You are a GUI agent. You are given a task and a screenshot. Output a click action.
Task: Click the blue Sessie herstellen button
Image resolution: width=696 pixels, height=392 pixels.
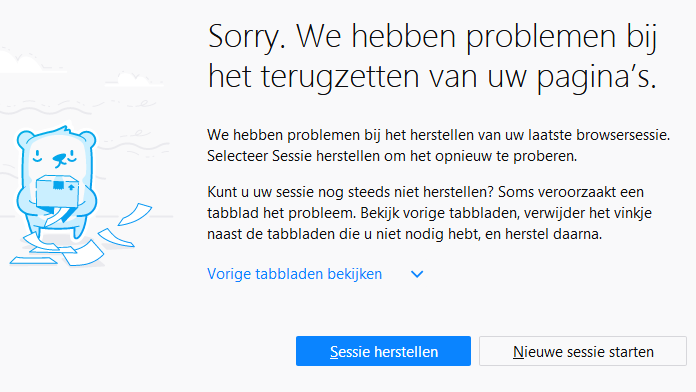383,351
